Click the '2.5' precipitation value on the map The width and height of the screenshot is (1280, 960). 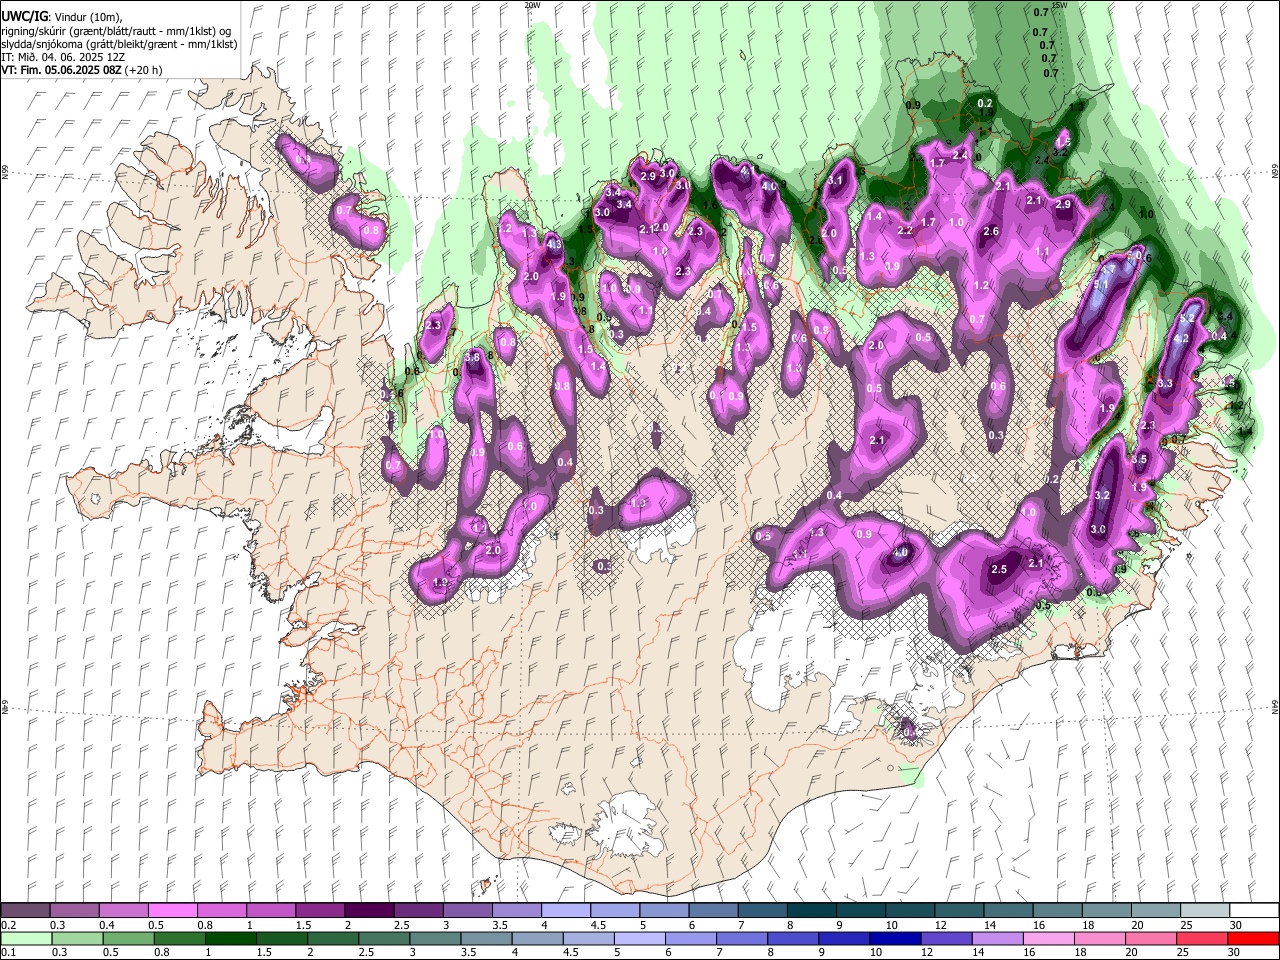(999, 569)
